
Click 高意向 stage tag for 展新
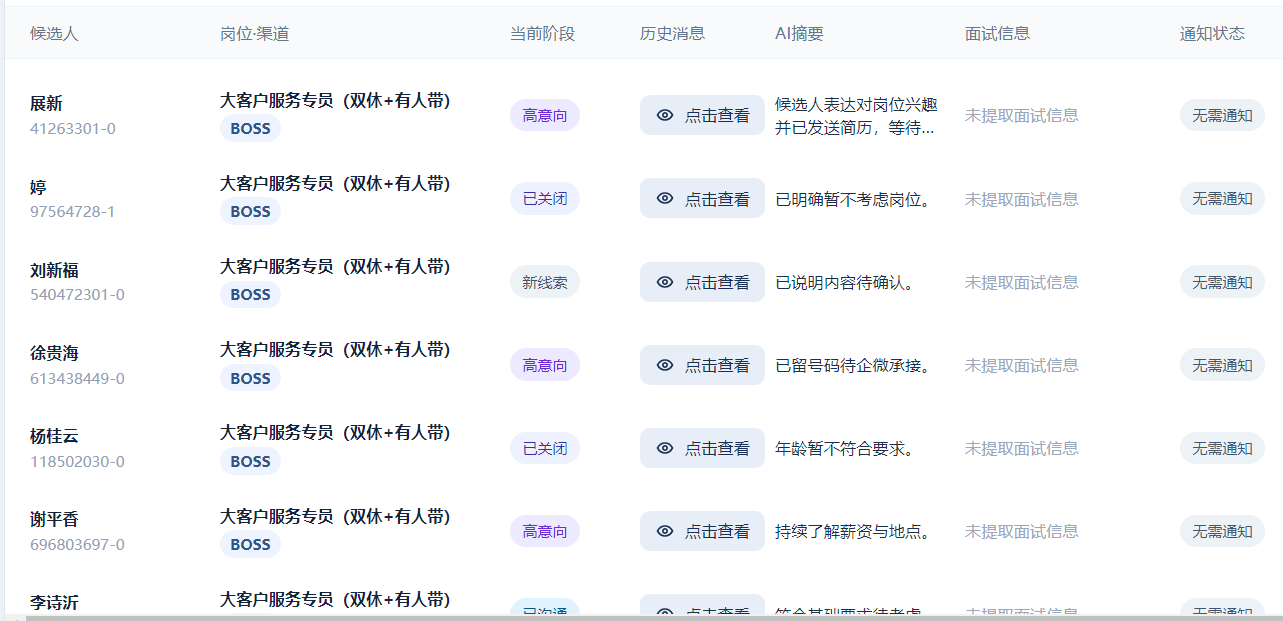point(545,115)
